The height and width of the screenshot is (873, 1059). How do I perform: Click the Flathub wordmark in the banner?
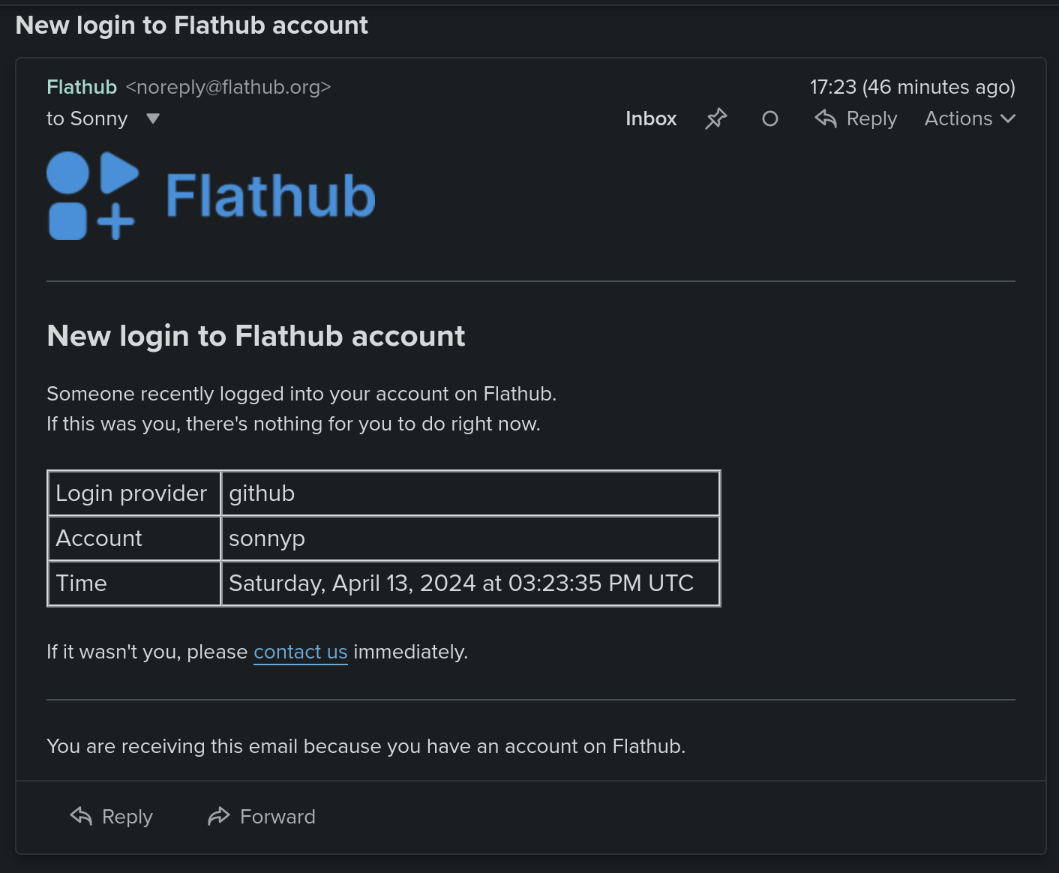coord(270,196)
